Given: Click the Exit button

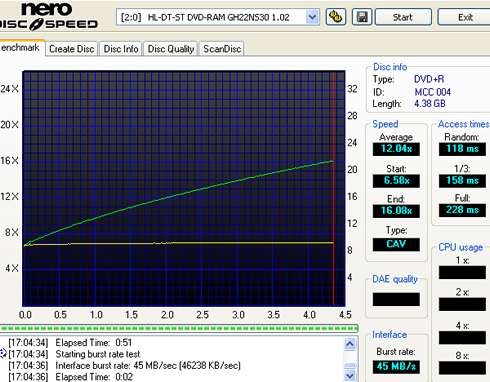Looking at the screenshot, I should click(465, 17).
